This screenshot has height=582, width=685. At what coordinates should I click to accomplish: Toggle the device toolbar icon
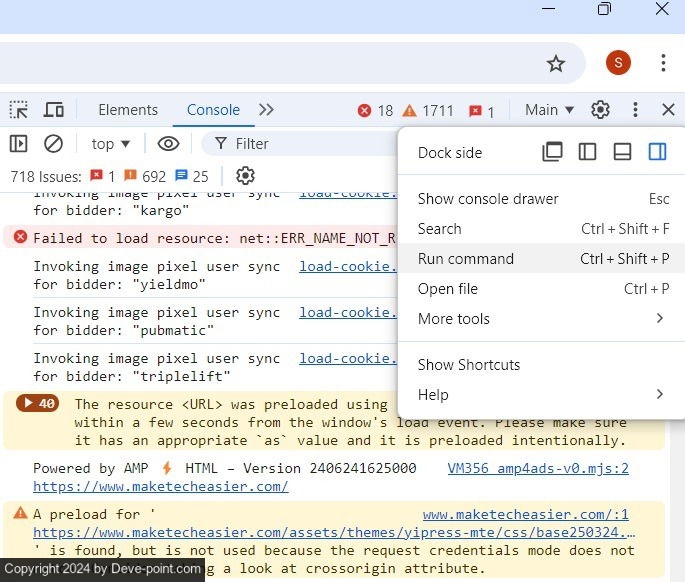tap(54, 110)
